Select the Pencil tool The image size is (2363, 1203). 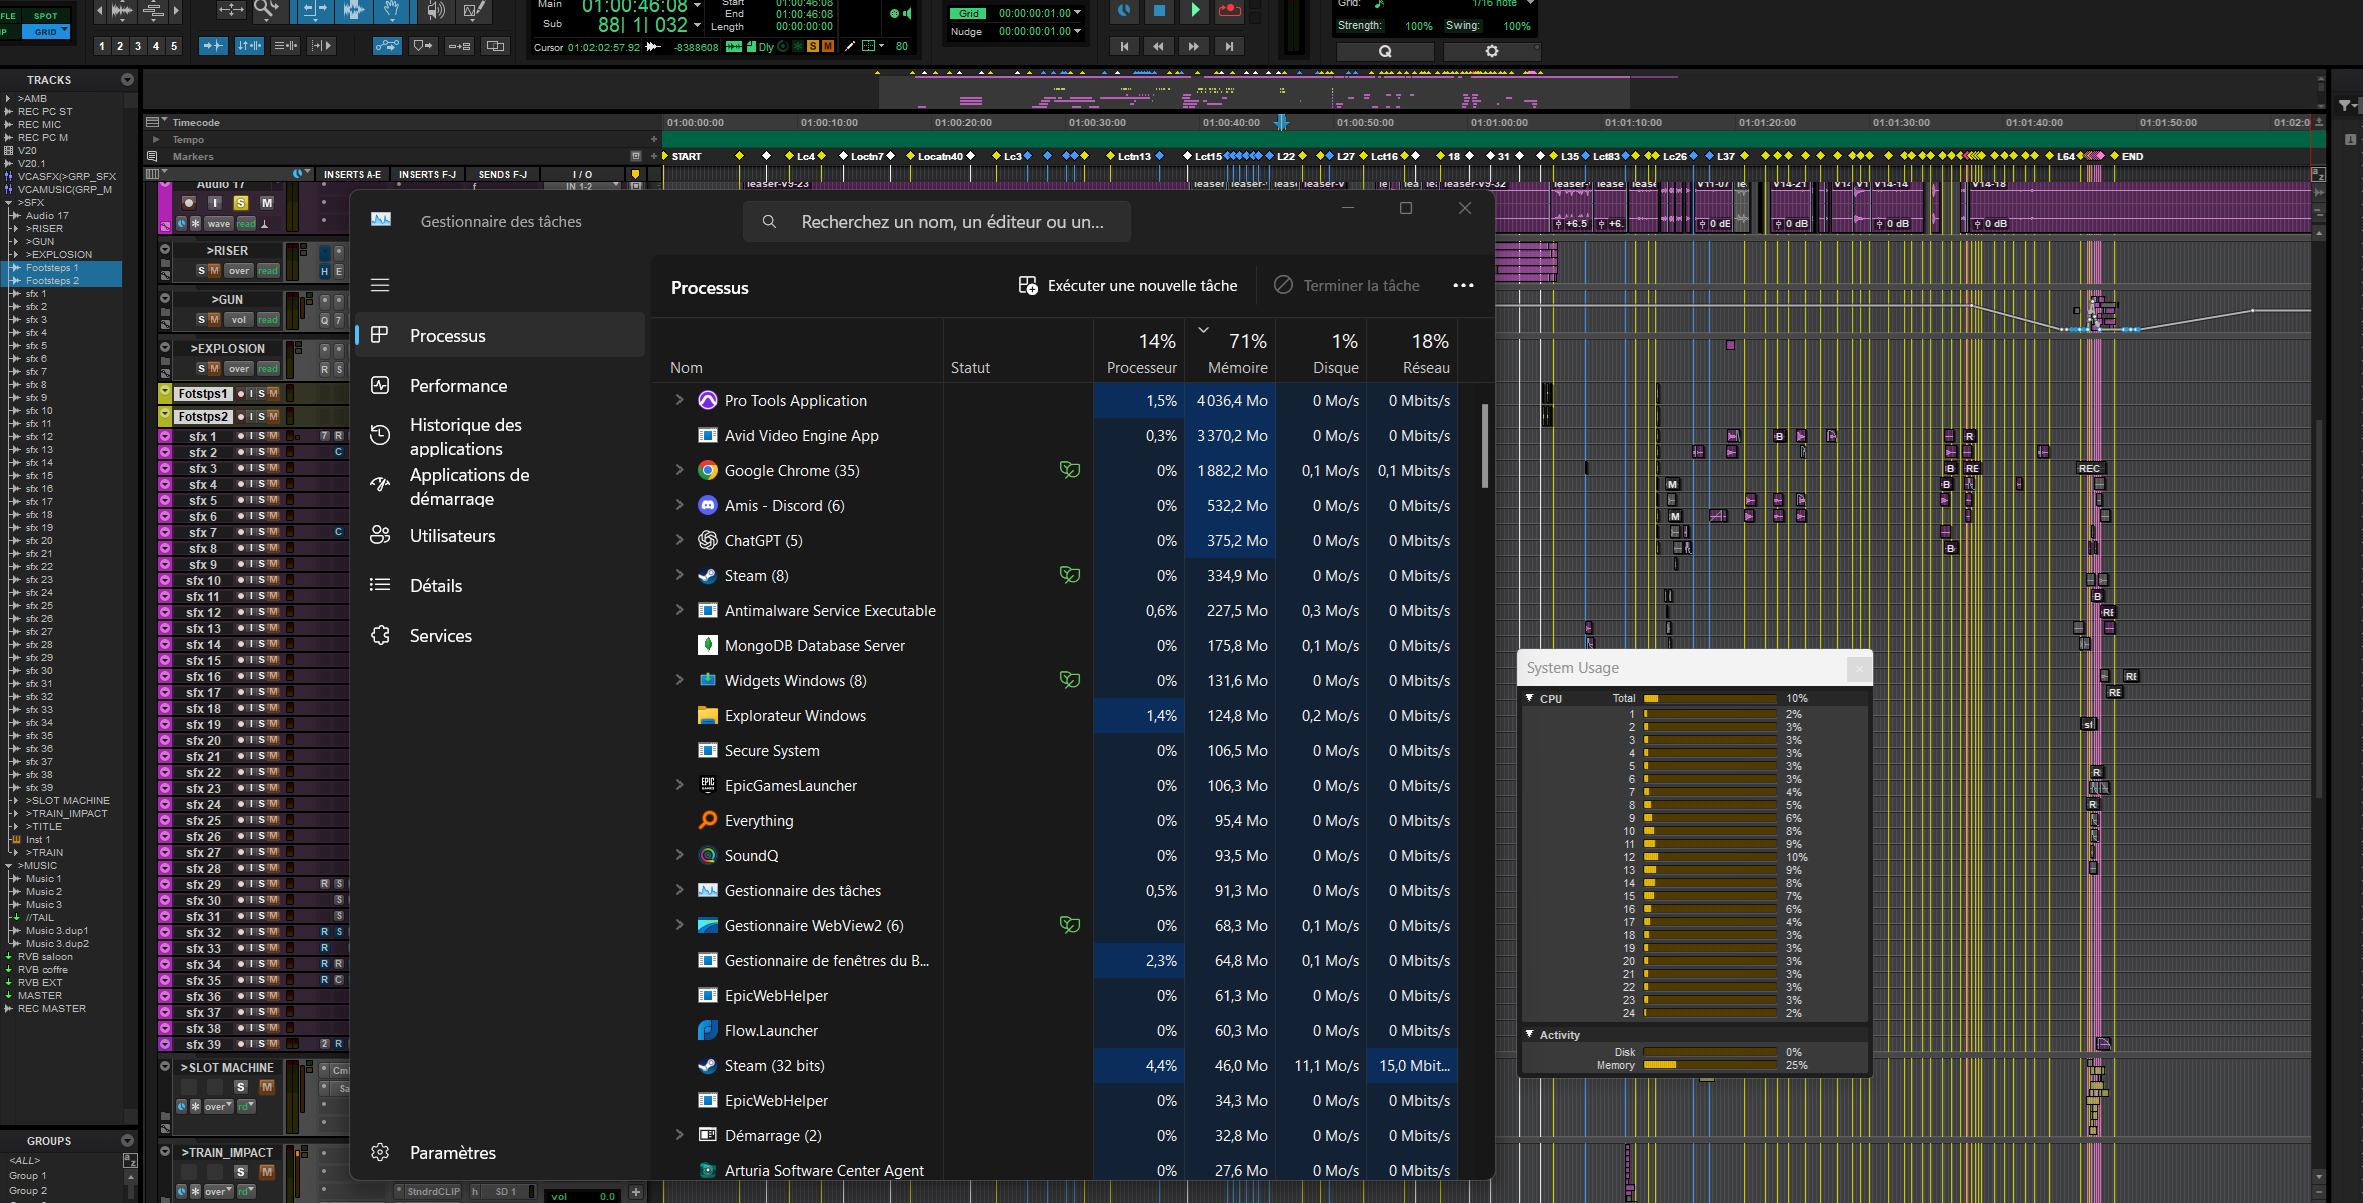474,10
